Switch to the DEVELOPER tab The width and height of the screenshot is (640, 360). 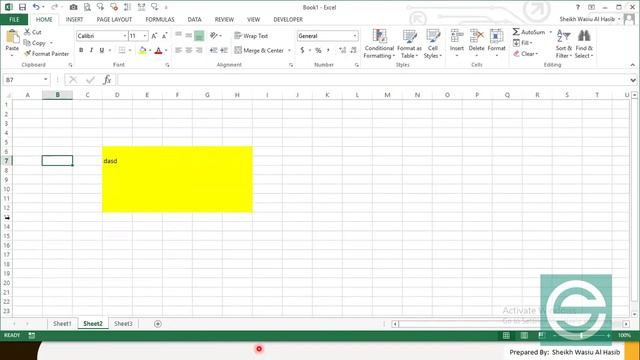[288, 19]
